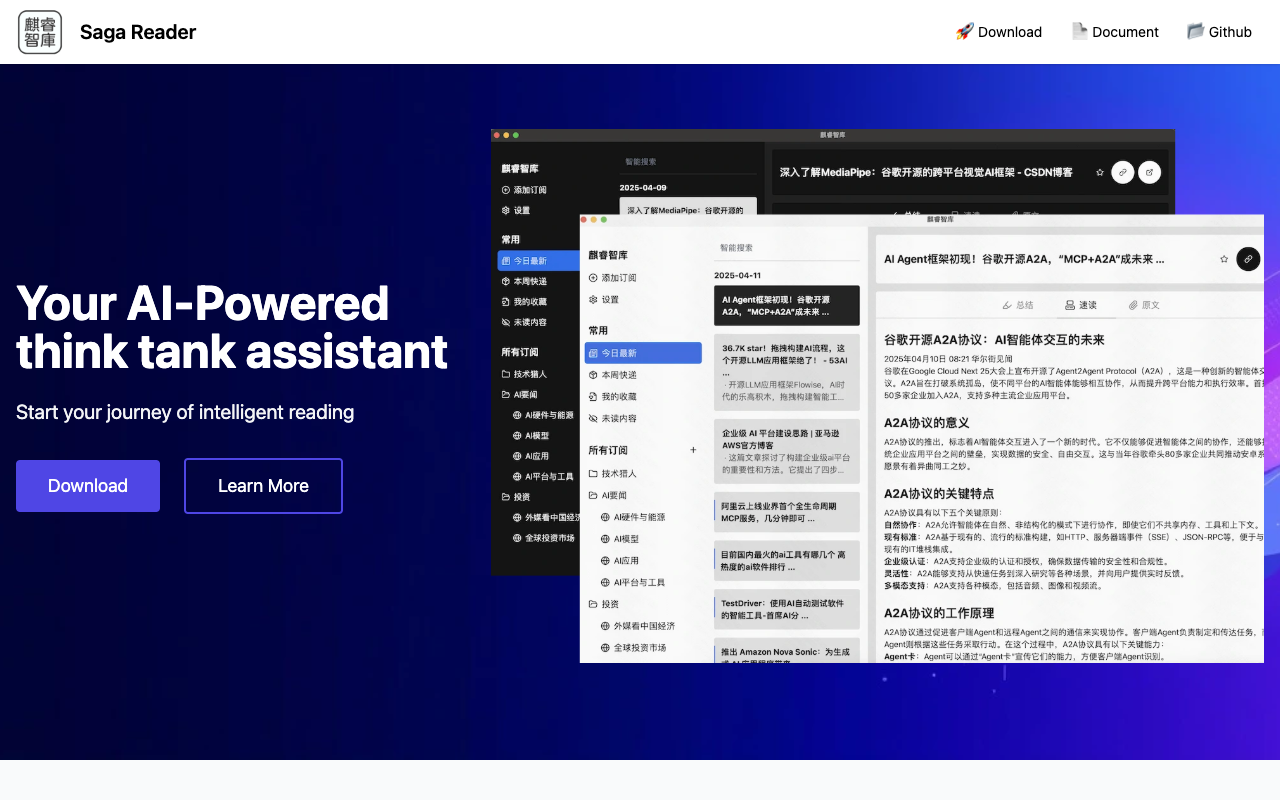The height and width of the screenshot is (800, 1280).
Task: Click the Learn More button
Action: (262, 485)
